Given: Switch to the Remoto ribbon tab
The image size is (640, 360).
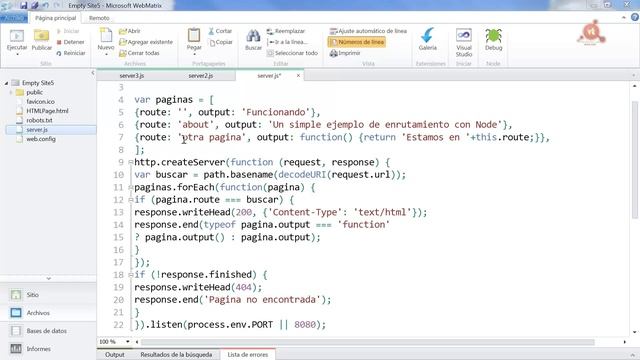Looking at the screenshot, I should point(99,18).
